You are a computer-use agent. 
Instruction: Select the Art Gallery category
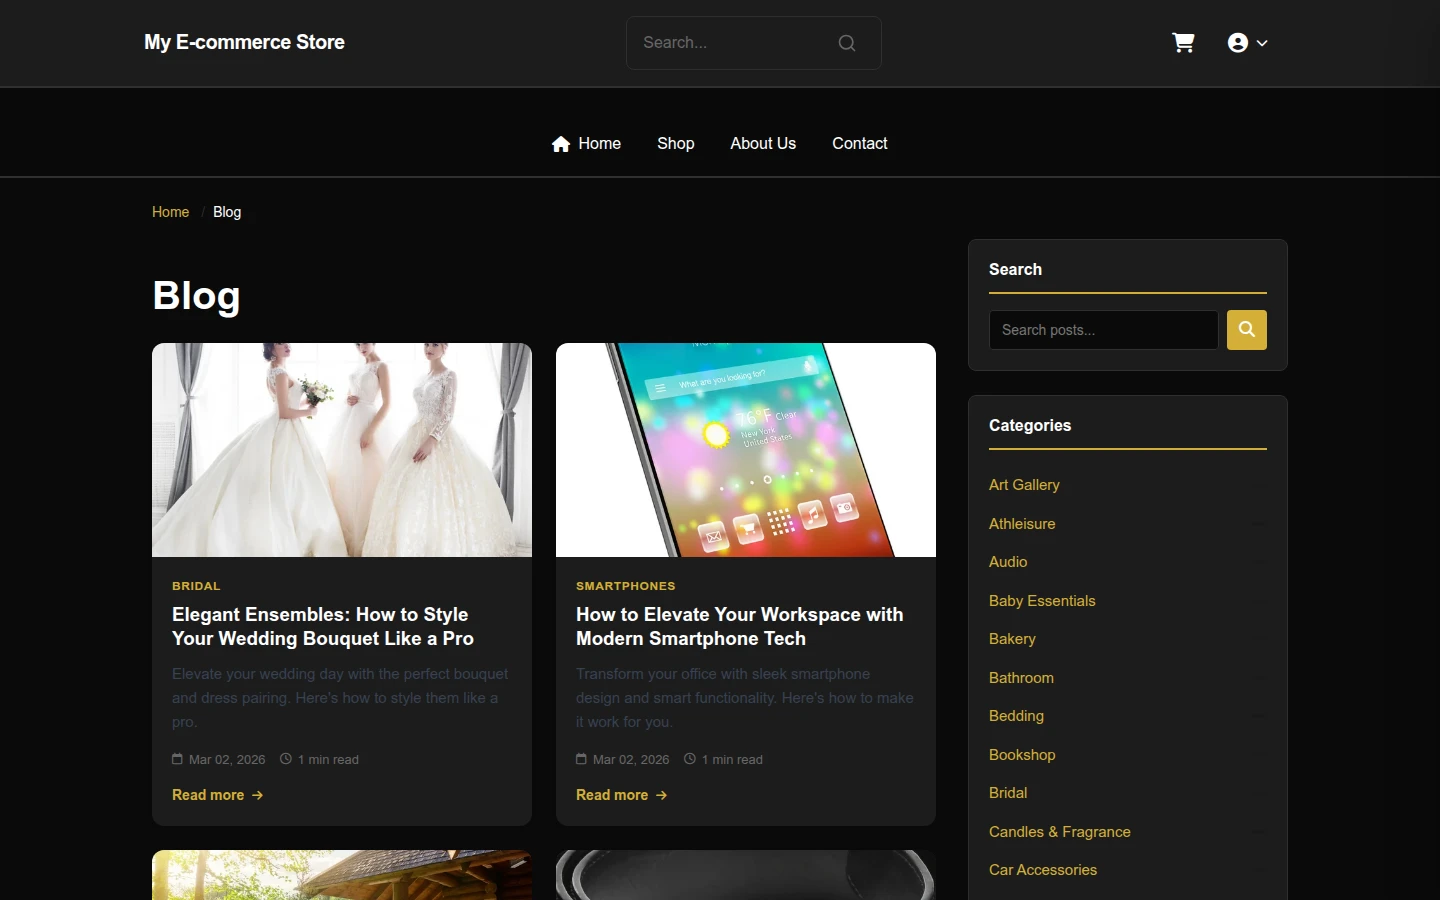coord(1024,485)
